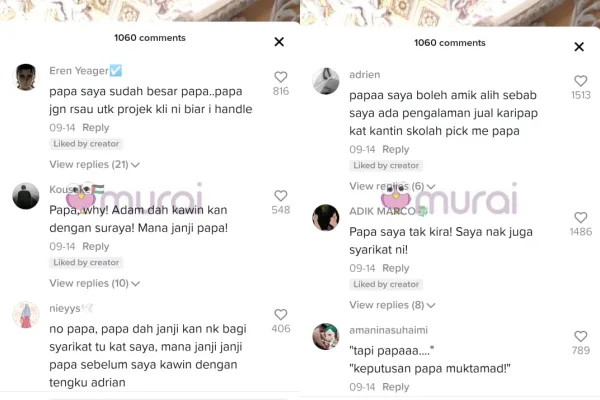This screenshot has width=600, height=400.
Task: Close the right comments panel
Action: coord(579,47)
